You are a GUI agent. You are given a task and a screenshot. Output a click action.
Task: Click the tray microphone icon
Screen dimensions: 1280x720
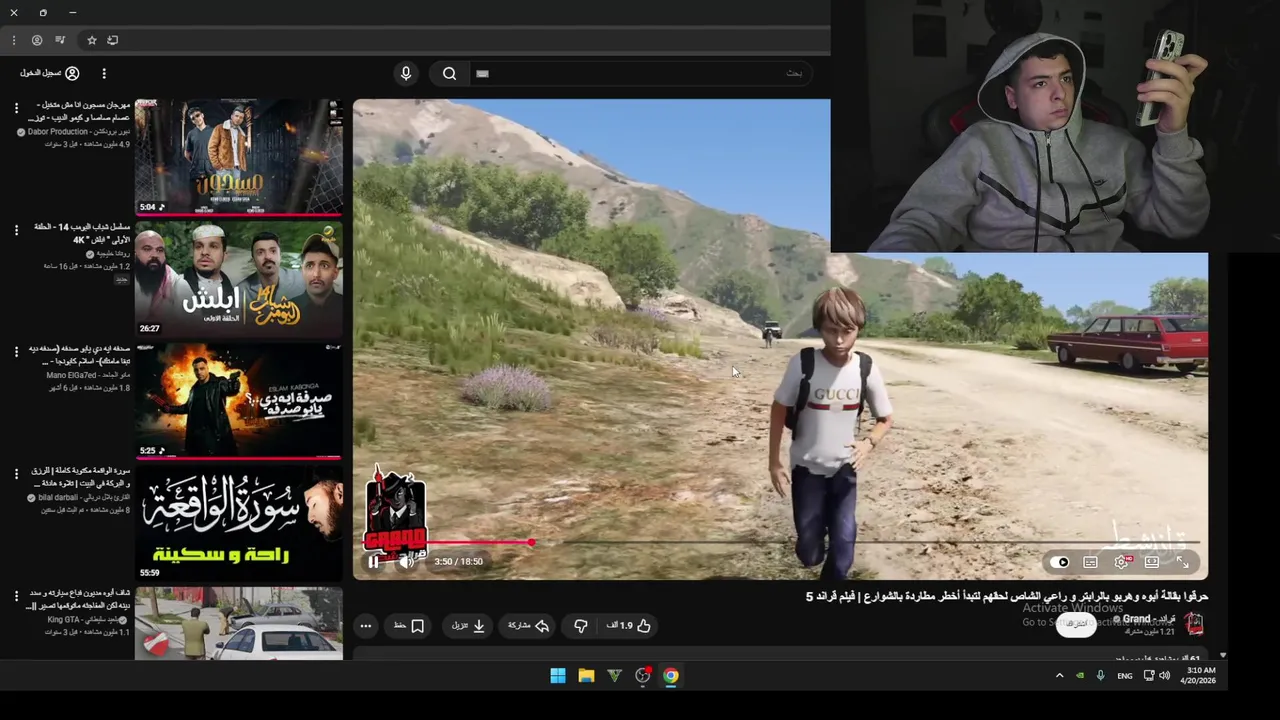(1100, 676)
